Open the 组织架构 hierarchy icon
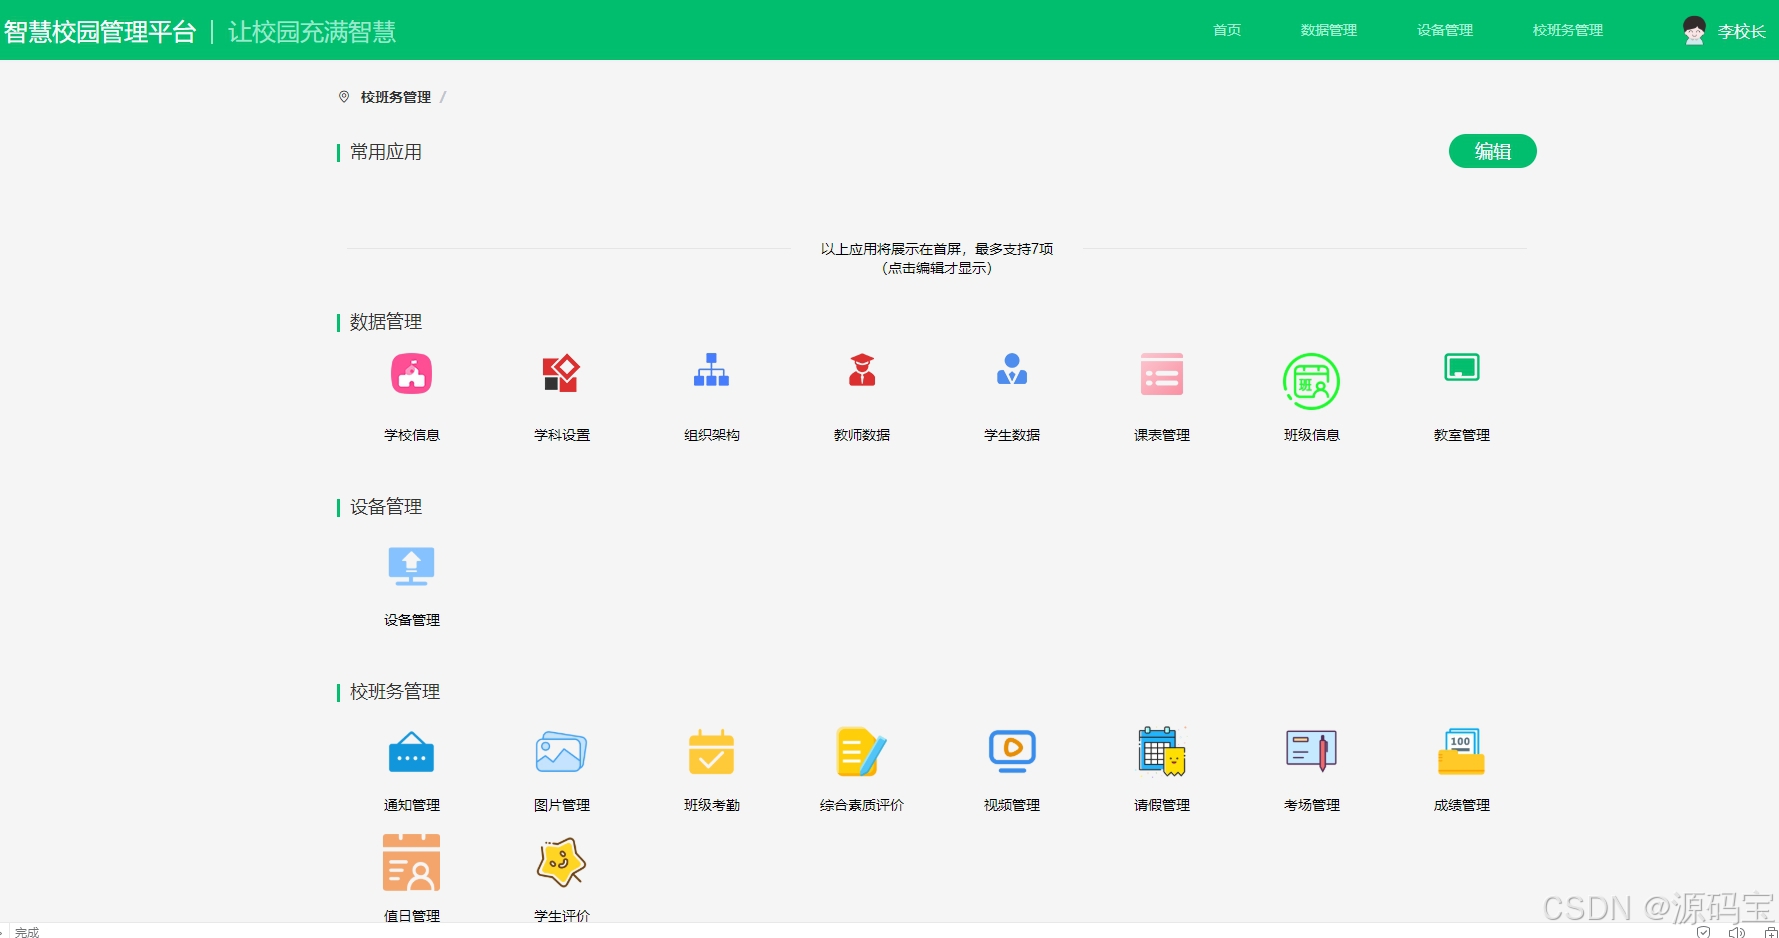 pyautogui.click(x=711, y=370)
